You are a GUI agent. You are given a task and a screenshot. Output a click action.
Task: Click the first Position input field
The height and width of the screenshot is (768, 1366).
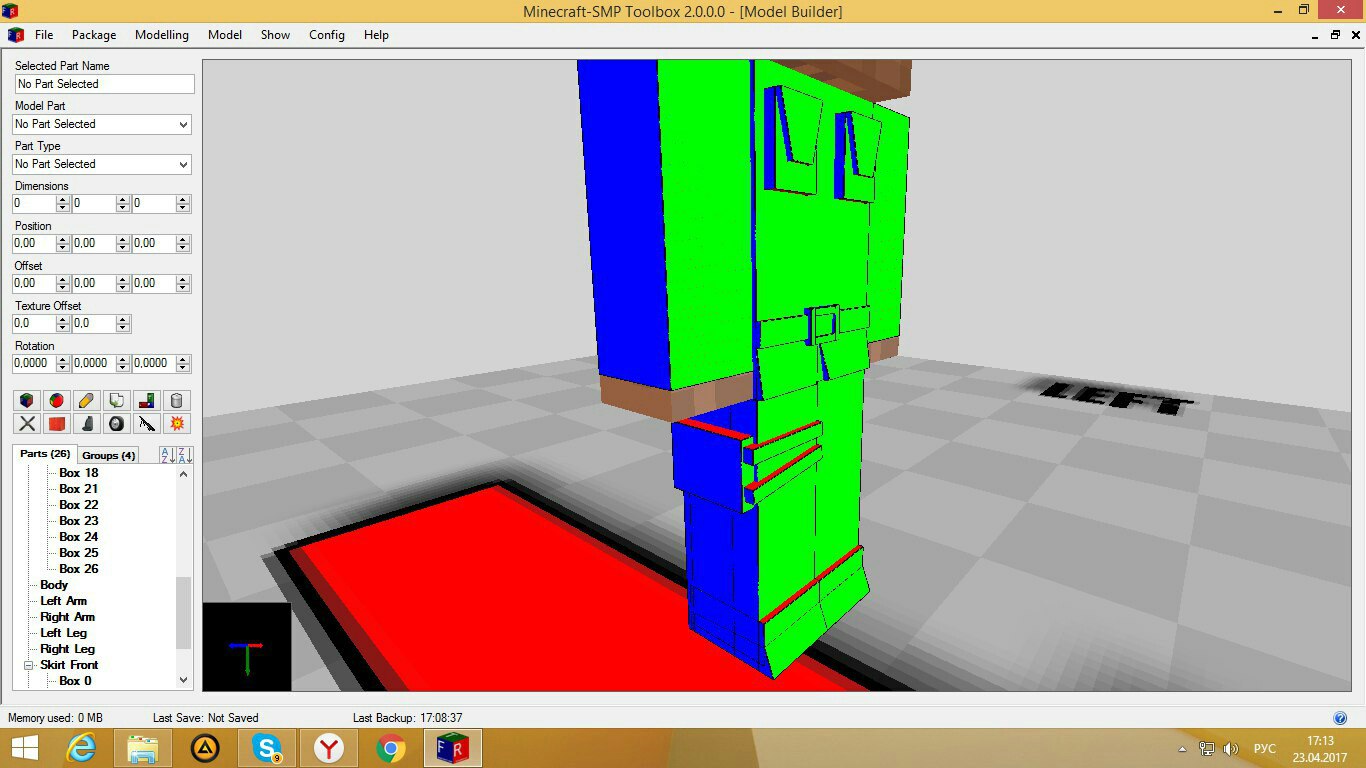[34, 243]
